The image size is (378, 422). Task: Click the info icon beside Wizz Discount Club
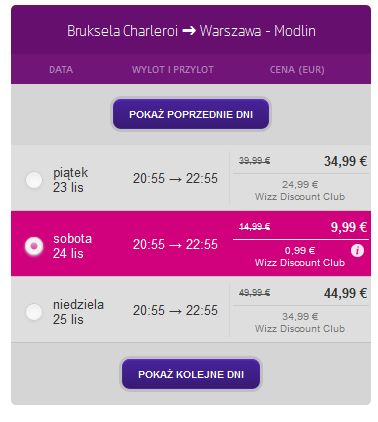click(357, 250)
